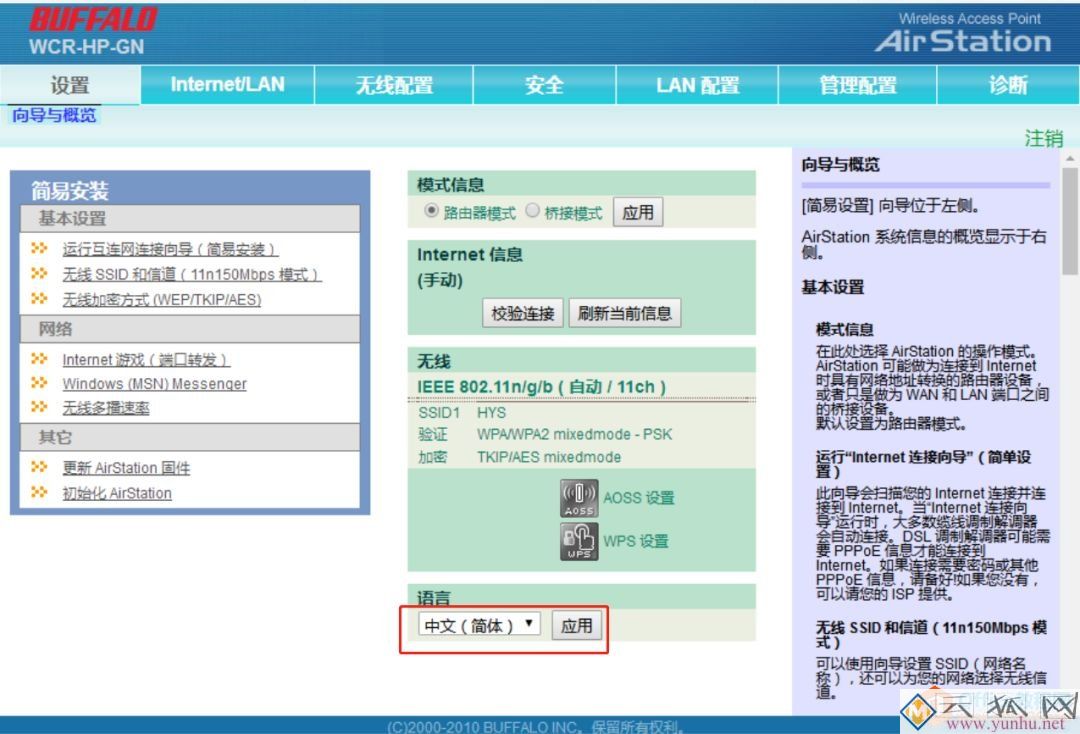Open the LAN 配置 tab
Viewport: 1080px width, 734px height.
tap(697, 85)
